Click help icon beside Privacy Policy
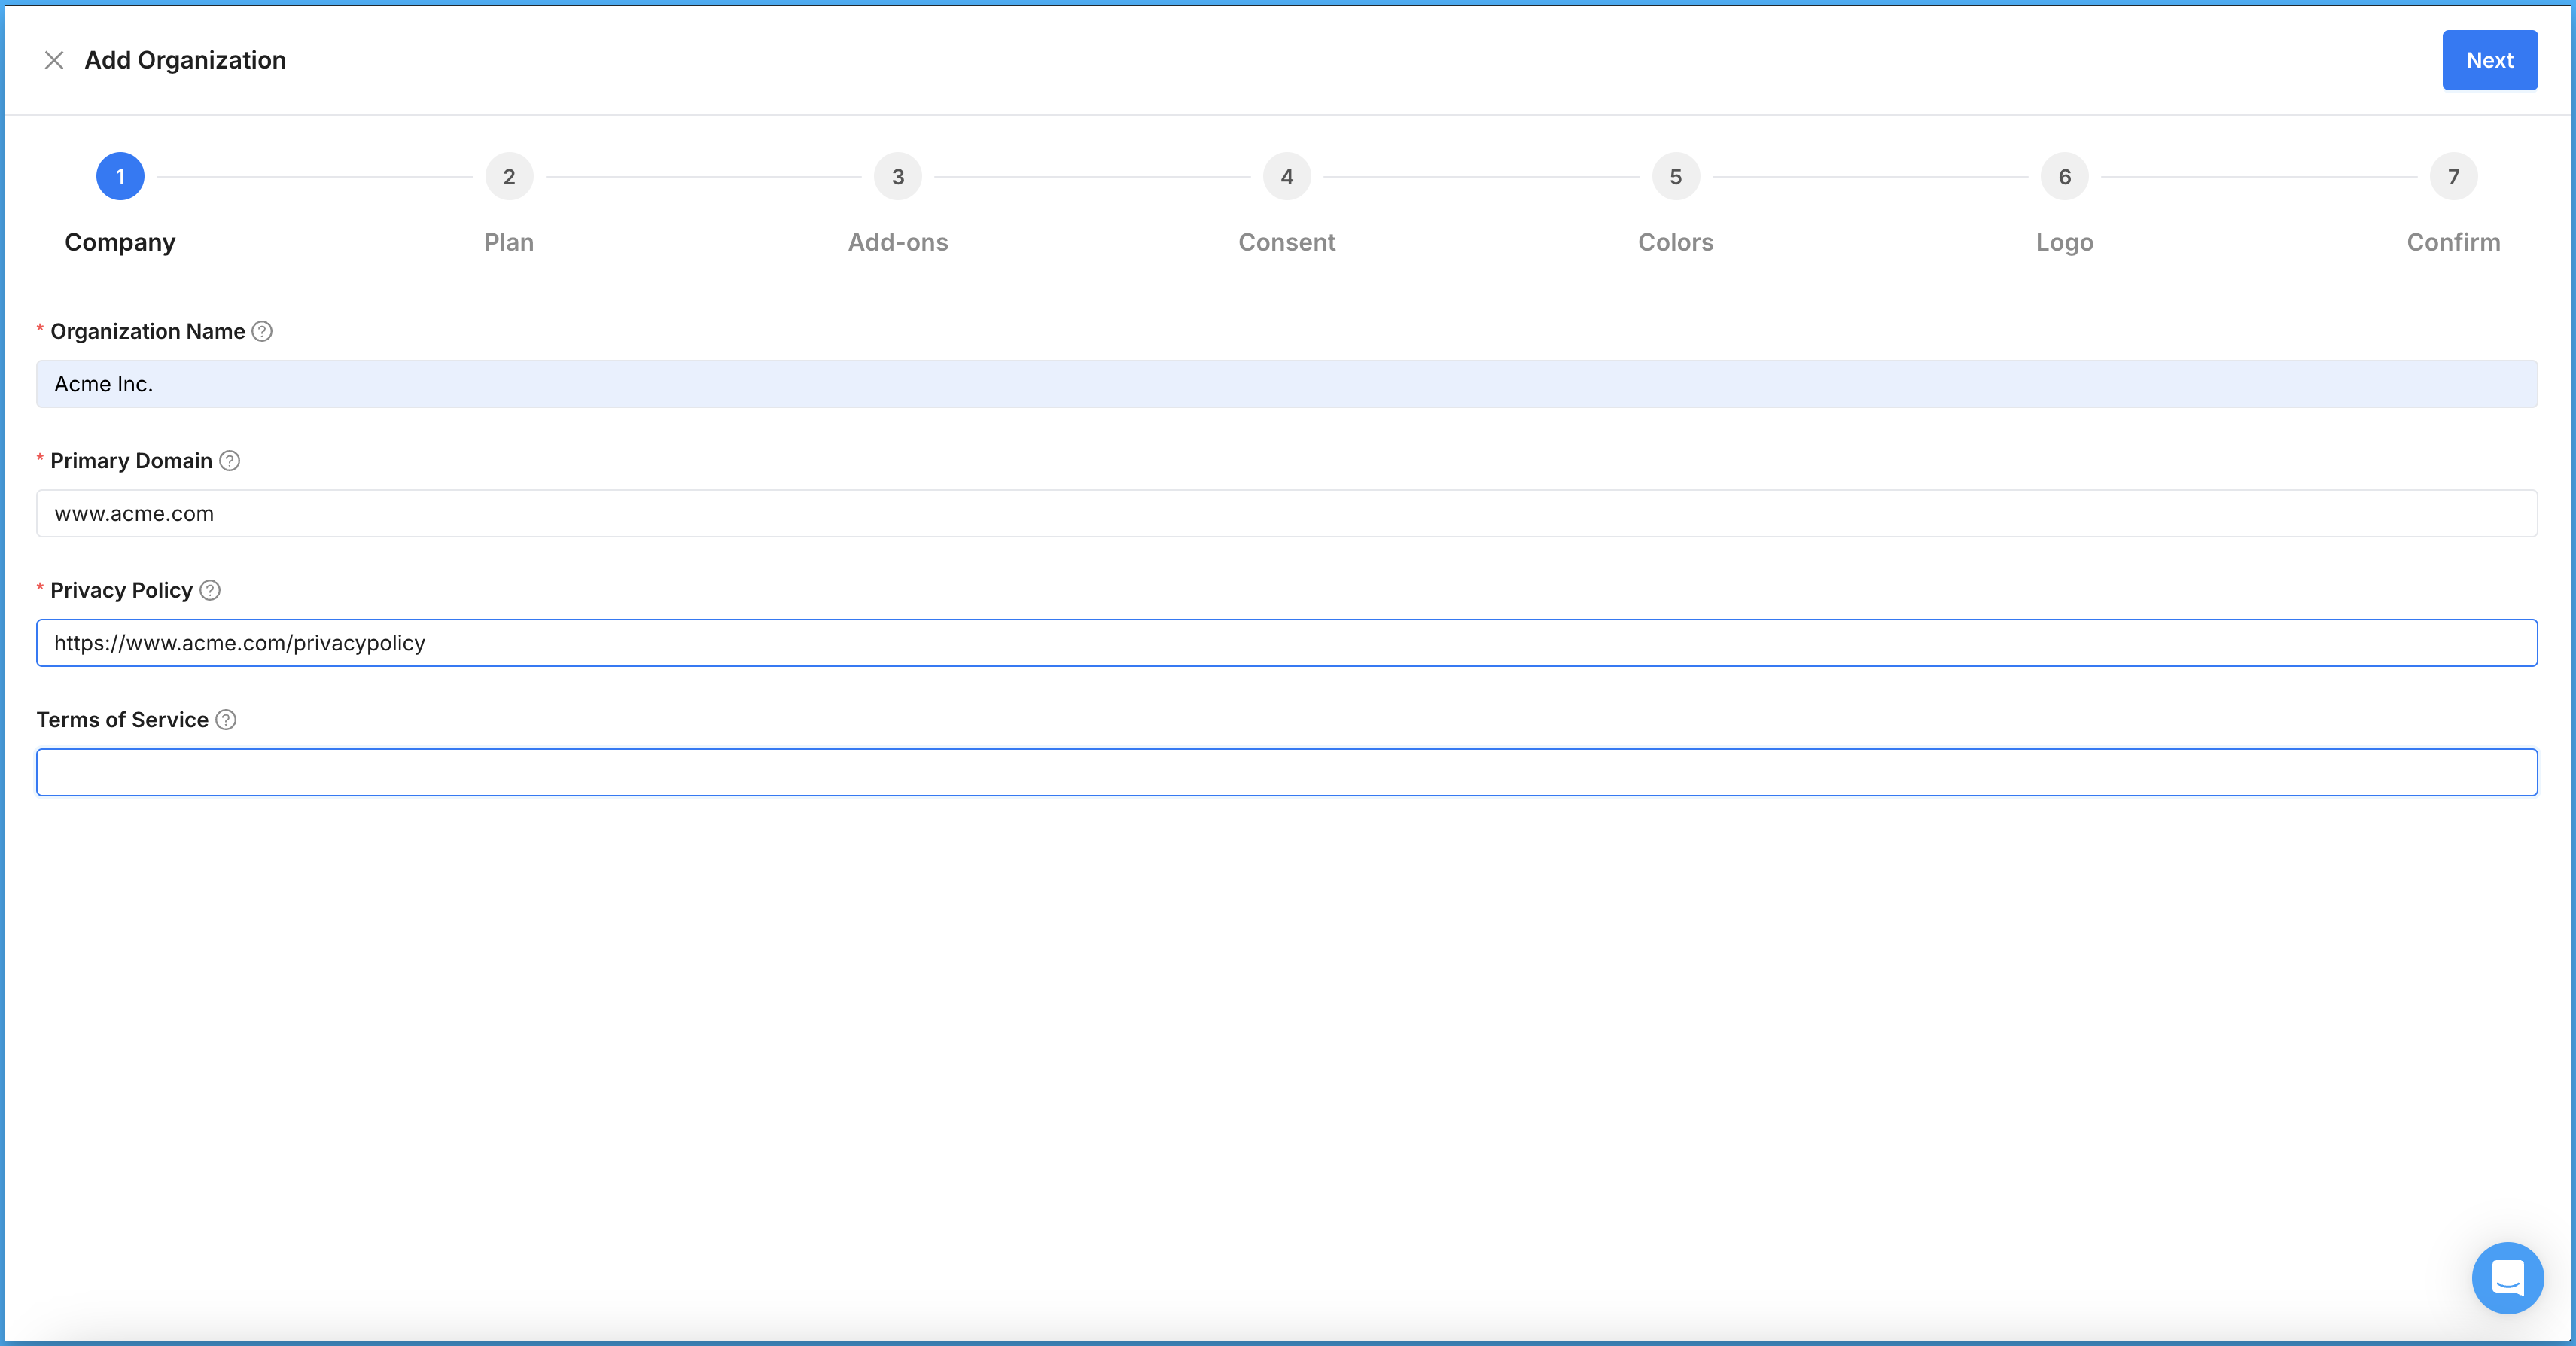Screen dimensions: 2576x1346 210,590
